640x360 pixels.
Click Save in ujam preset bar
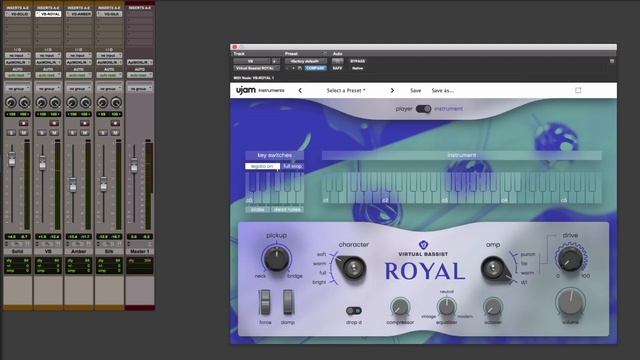416,91
